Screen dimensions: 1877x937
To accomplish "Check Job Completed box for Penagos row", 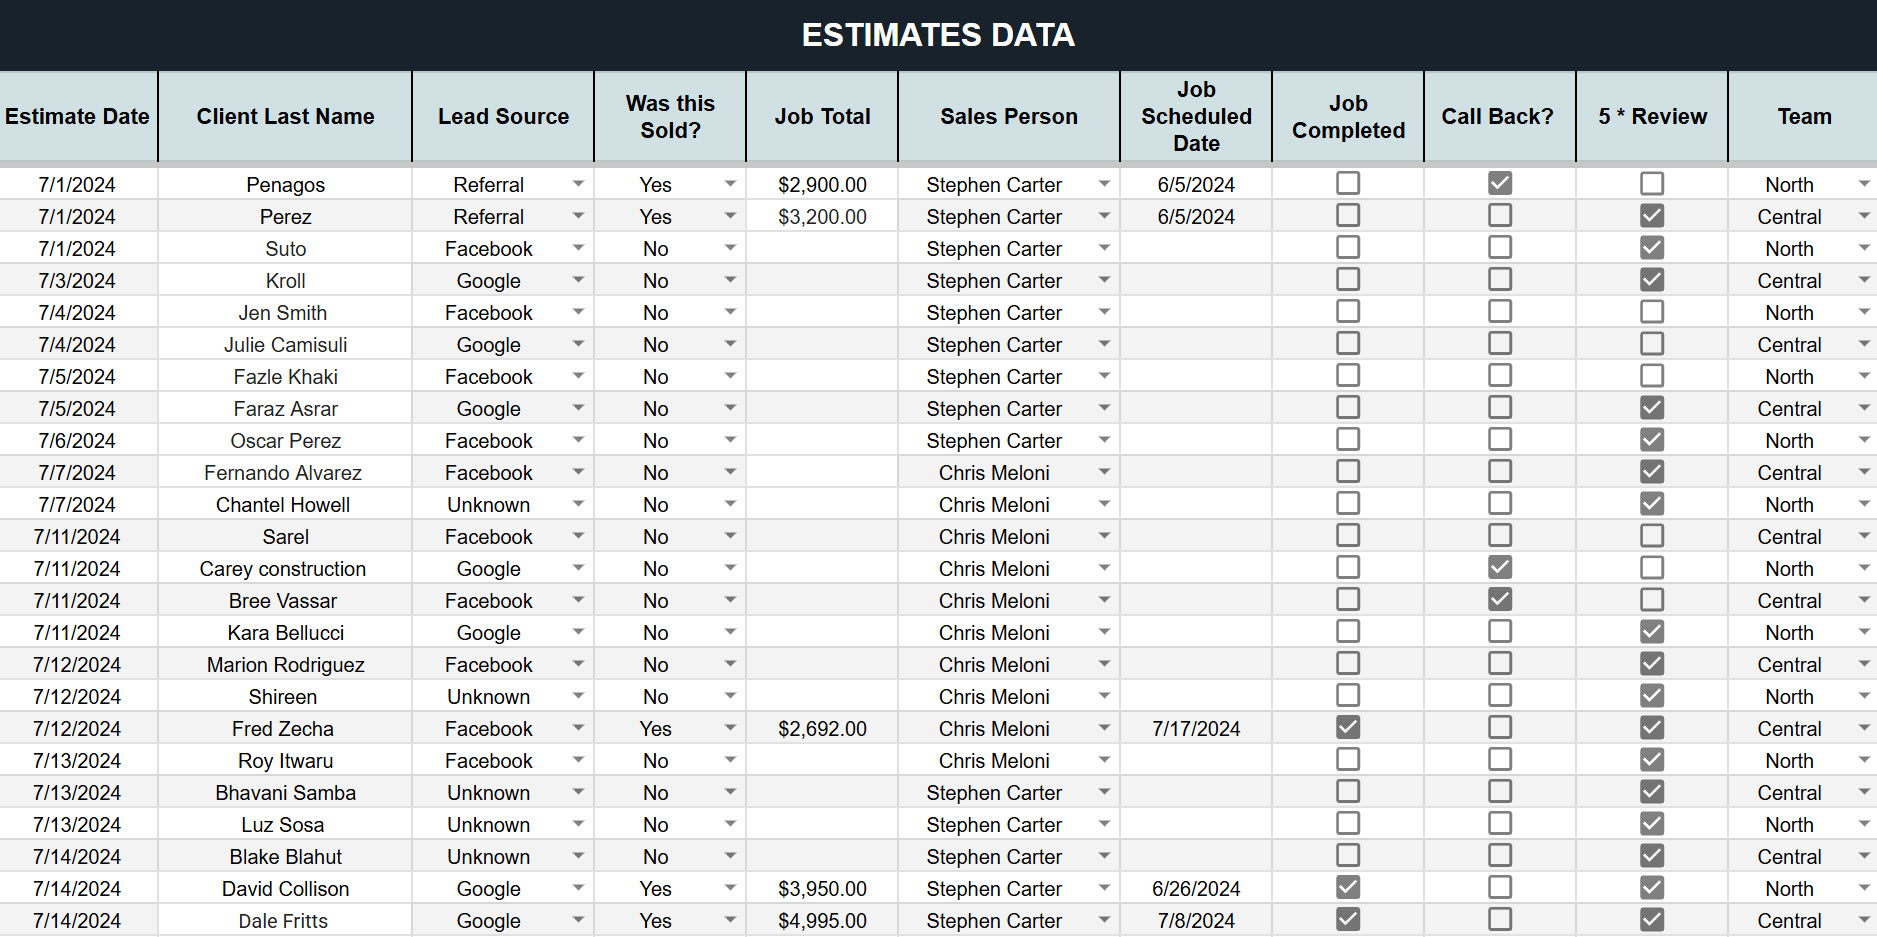I will [1348, 183].
